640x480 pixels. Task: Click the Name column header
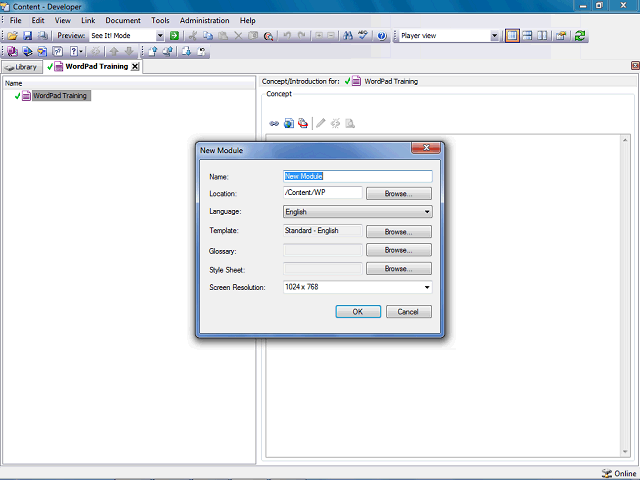coord(129,83)
